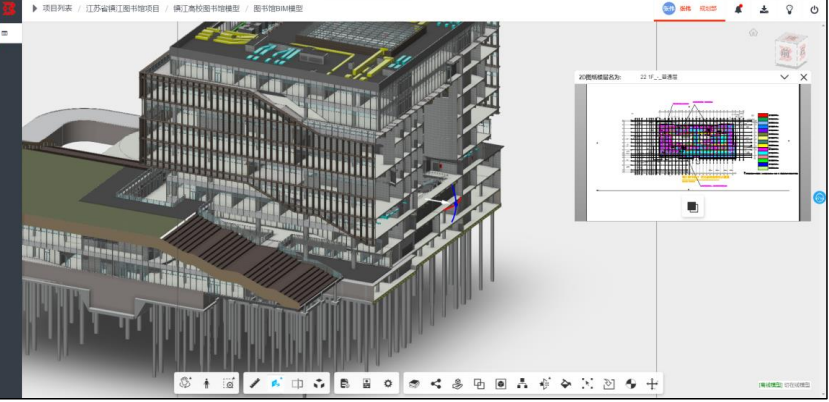
Task: Click the red legend color swatch in drawing
Action: [762, 115]
